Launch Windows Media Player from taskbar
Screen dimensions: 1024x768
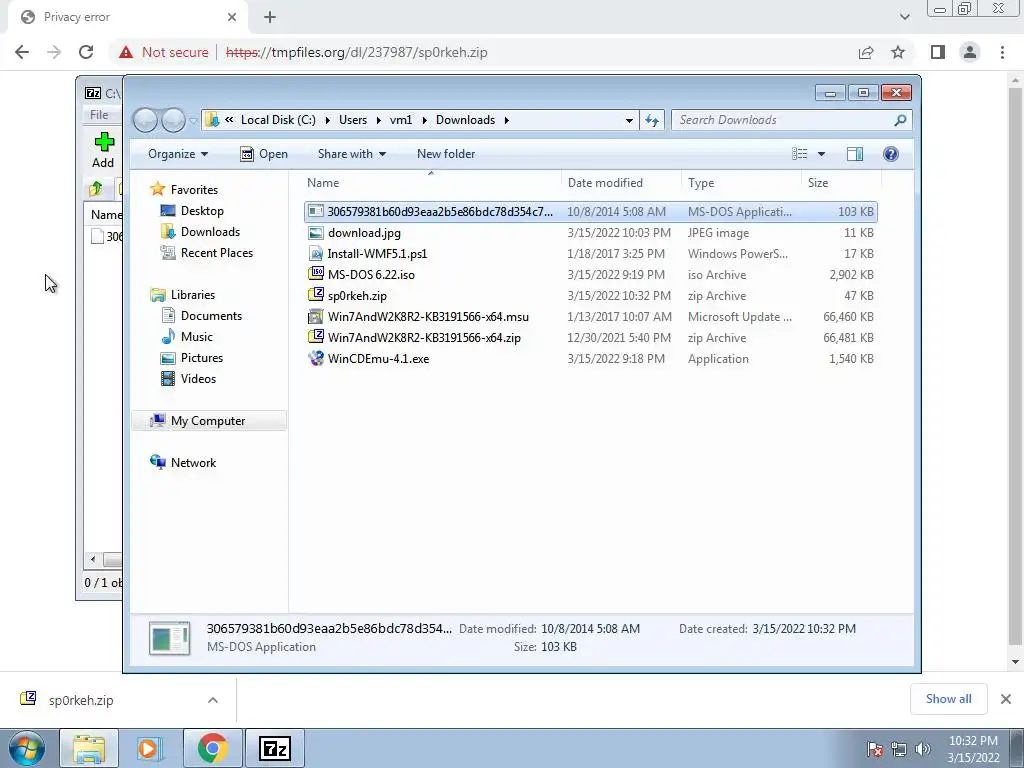(148, 748)
